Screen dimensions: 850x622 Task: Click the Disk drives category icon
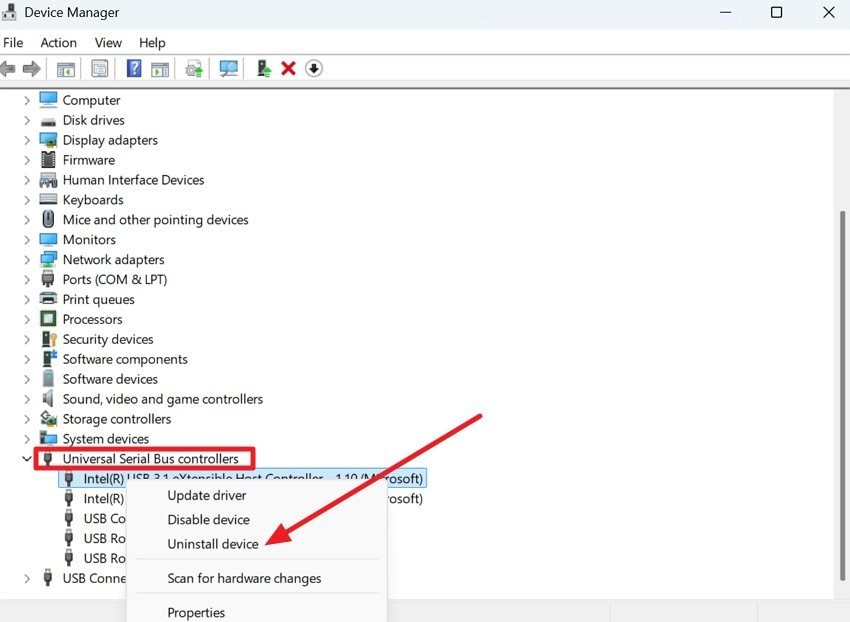(48, 121)
